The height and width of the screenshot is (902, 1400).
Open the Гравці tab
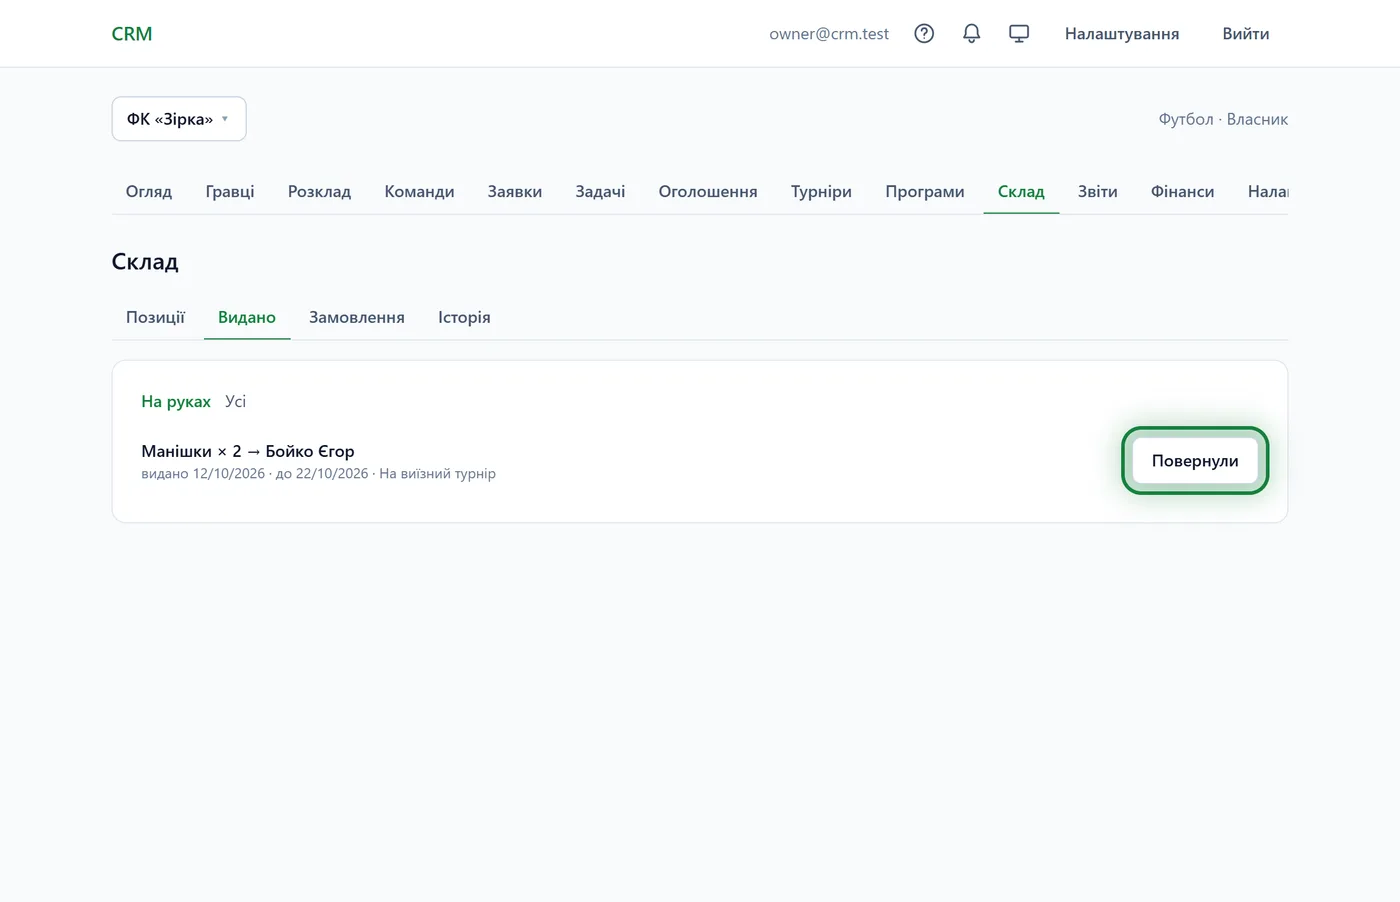point(230,191)
